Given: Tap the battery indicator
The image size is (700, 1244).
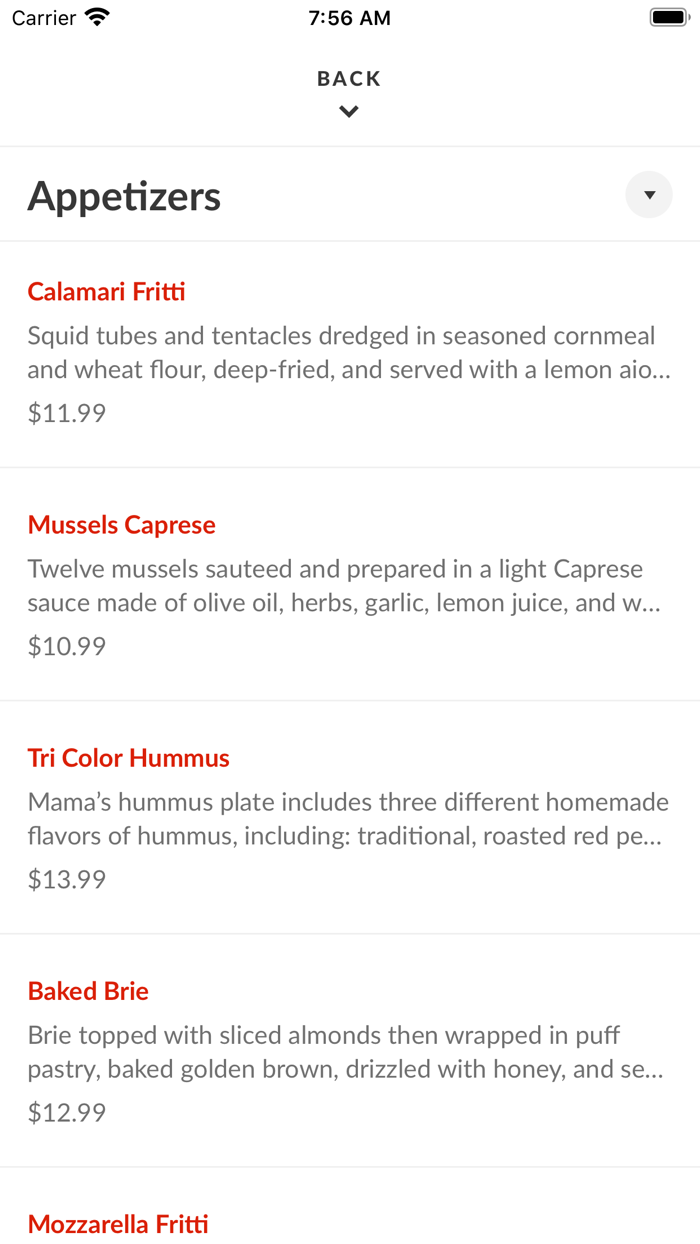Looking at the screenshot, I should point(668,15).
